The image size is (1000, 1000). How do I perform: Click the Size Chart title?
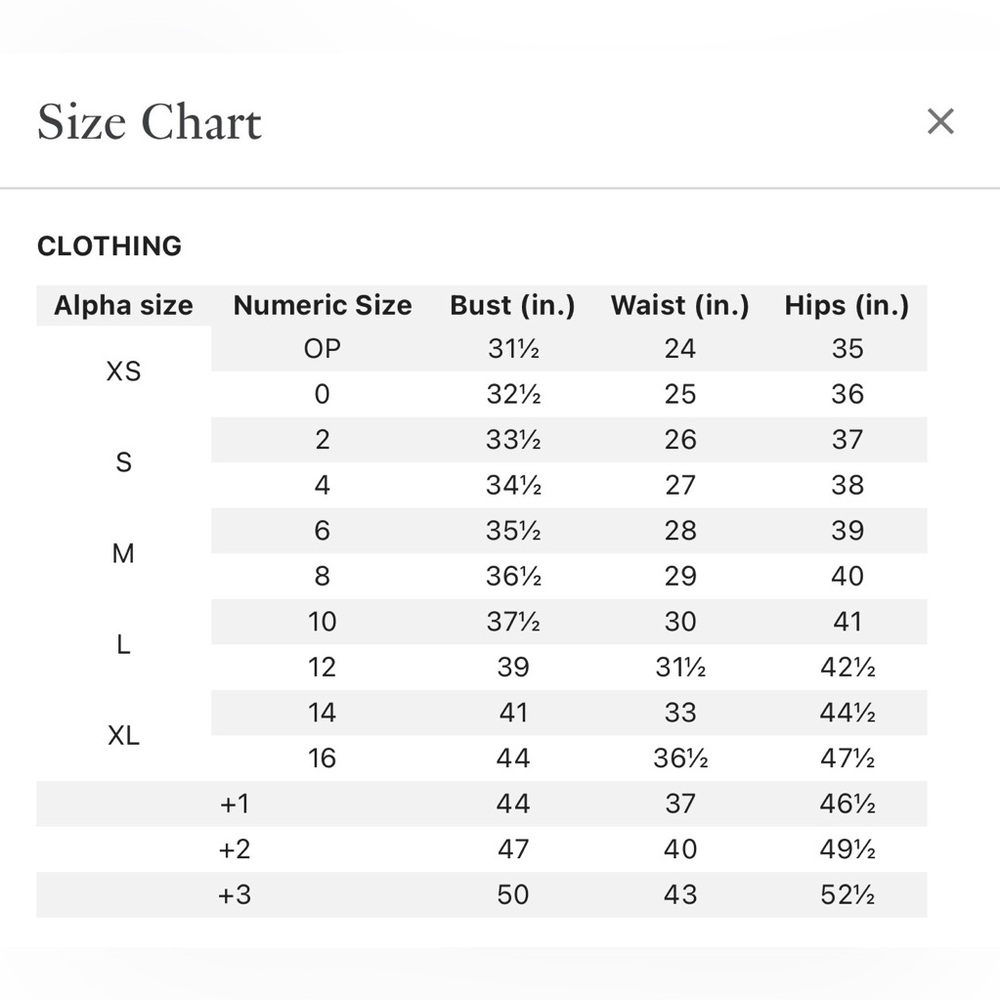pyautogui.click(x=149, y=121)
